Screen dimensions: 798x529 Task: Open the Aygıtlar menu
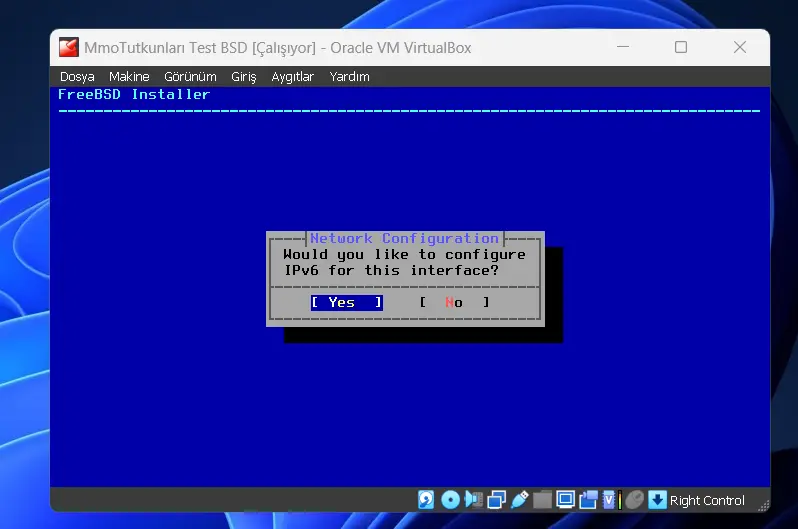(293, 77)
